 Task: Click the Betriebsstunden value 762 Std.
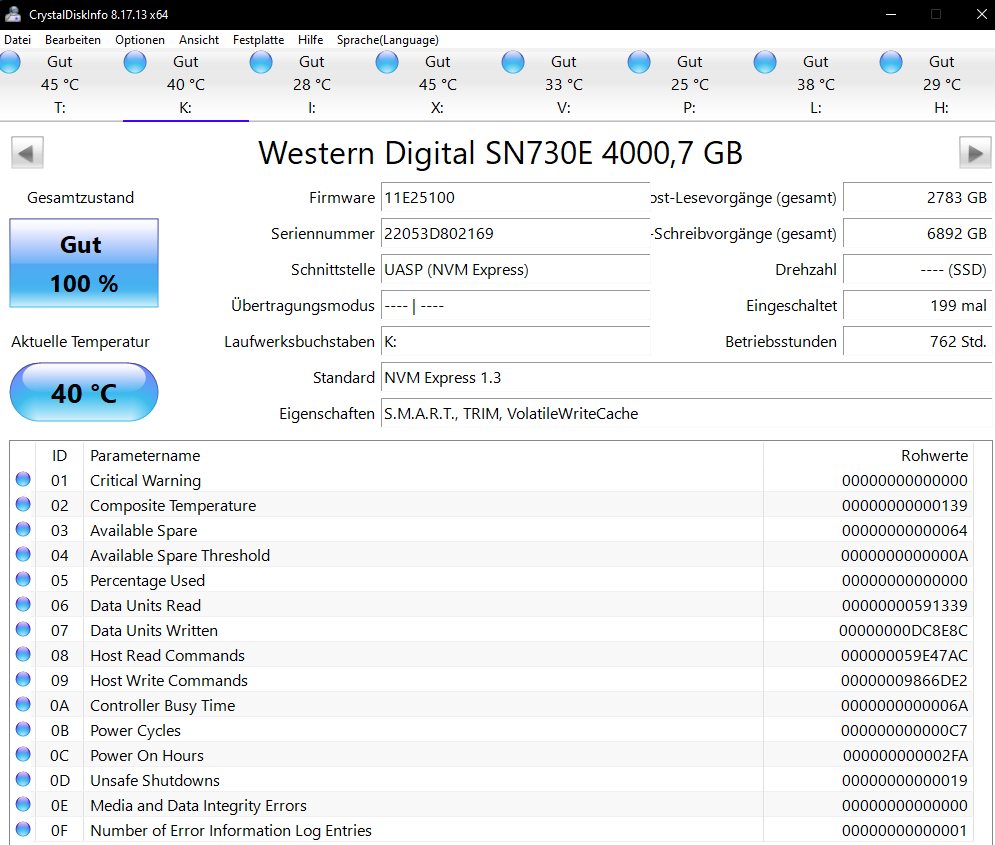click(x=918, y=341)
